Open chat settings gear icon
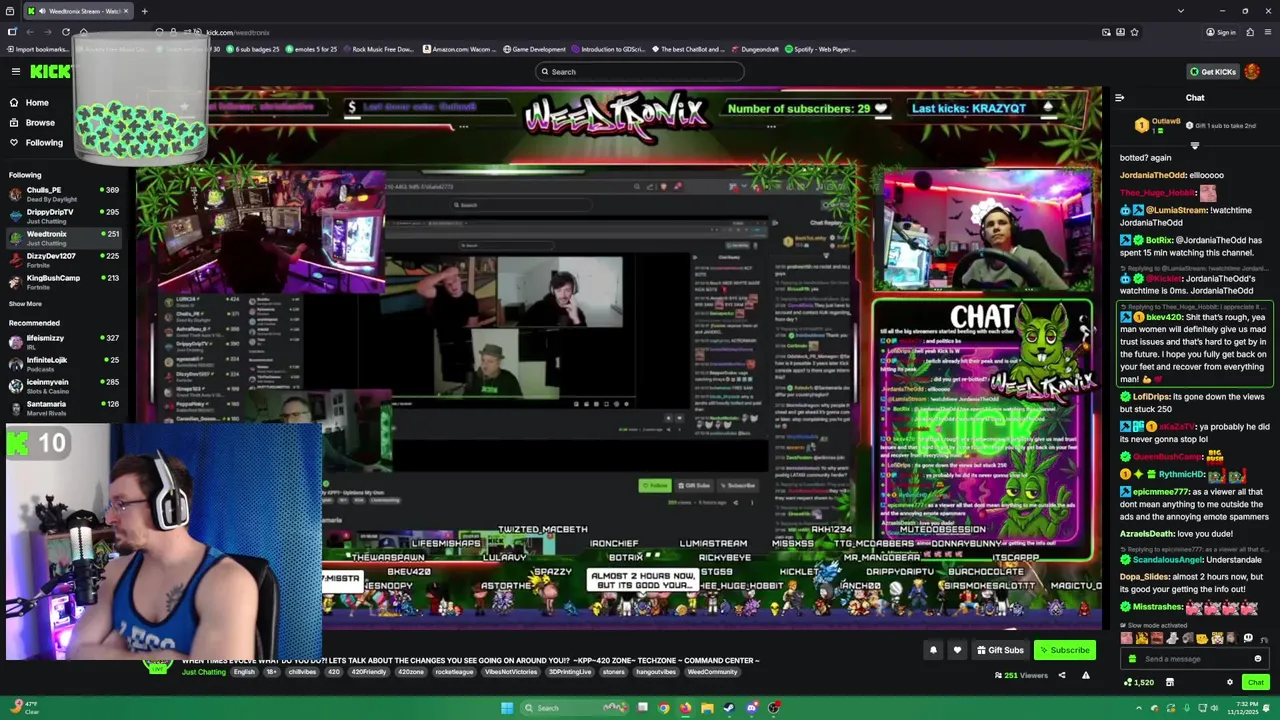The width and height of the screenshot is (1280, 720). [x=1230, y=682]
